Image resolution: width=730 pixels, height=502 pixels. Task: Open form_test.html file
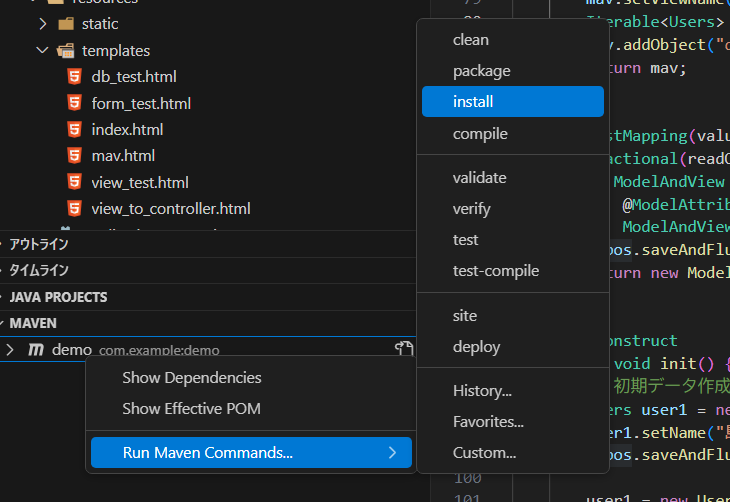point(140,103)
